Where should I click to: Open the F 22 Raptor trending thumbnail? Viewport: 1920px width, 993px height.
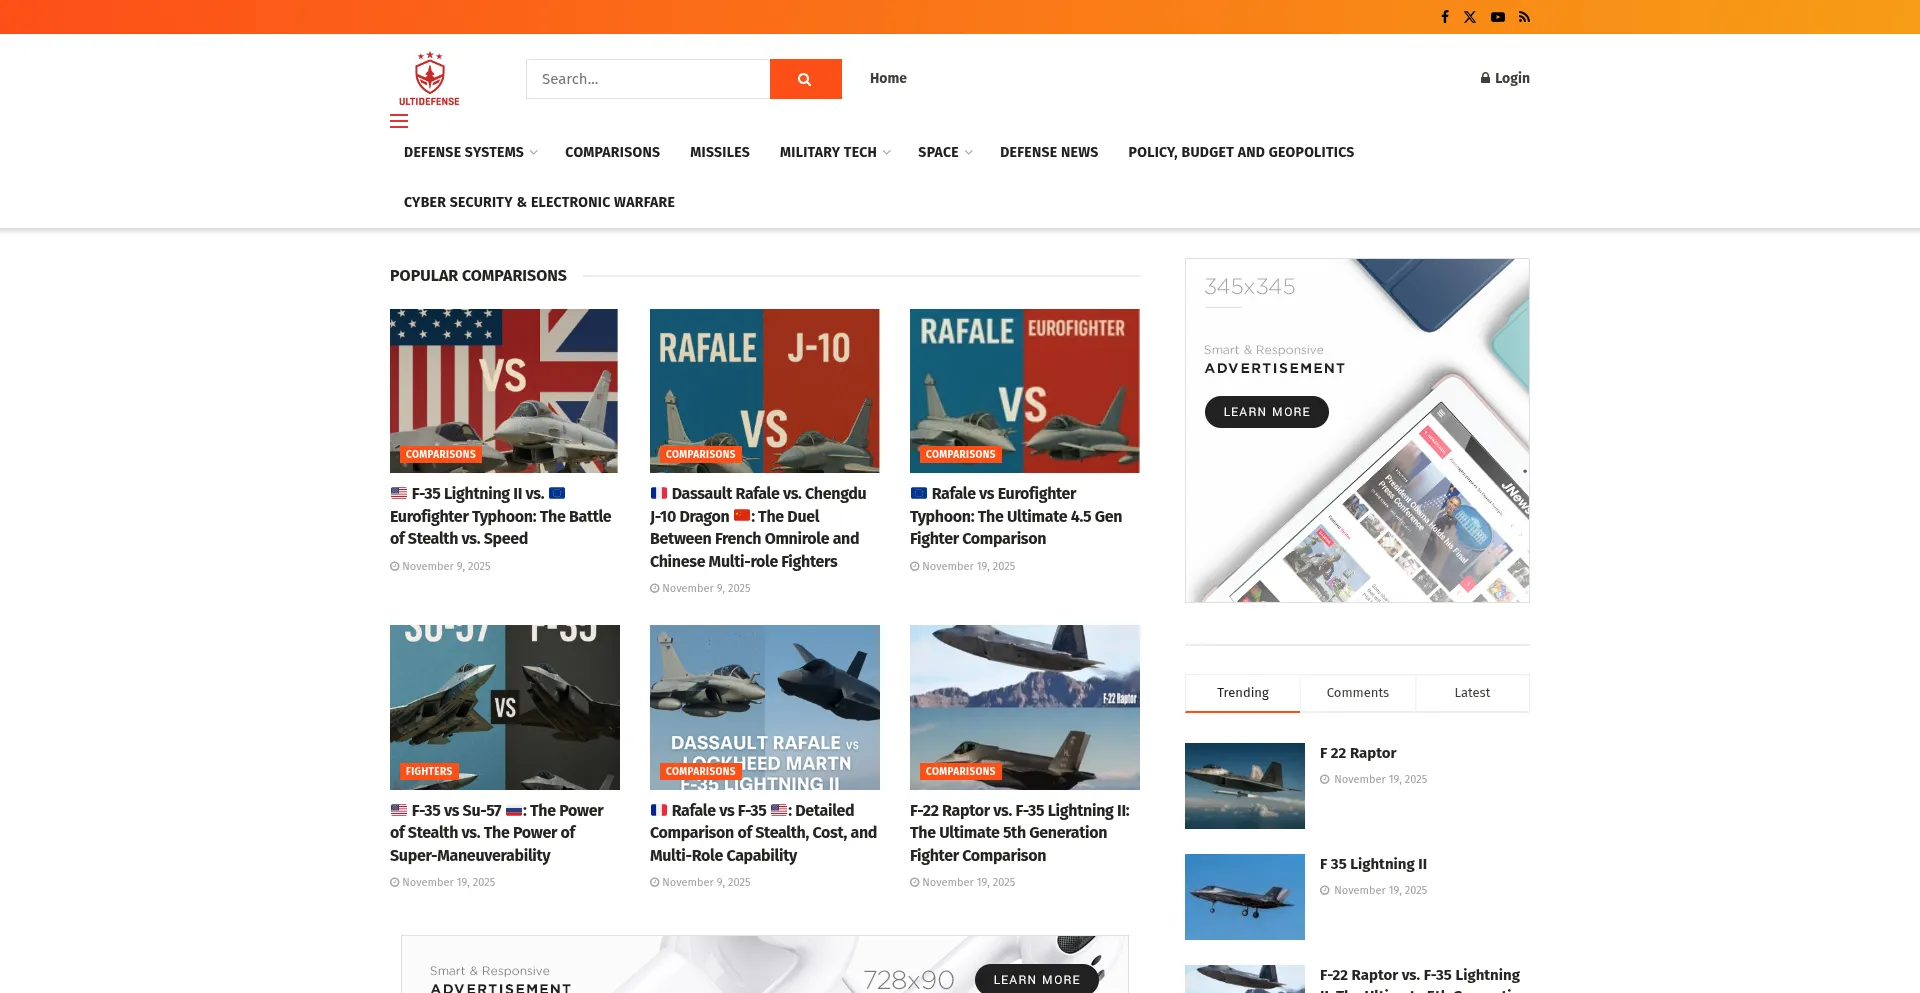(x=1245, y=786)
